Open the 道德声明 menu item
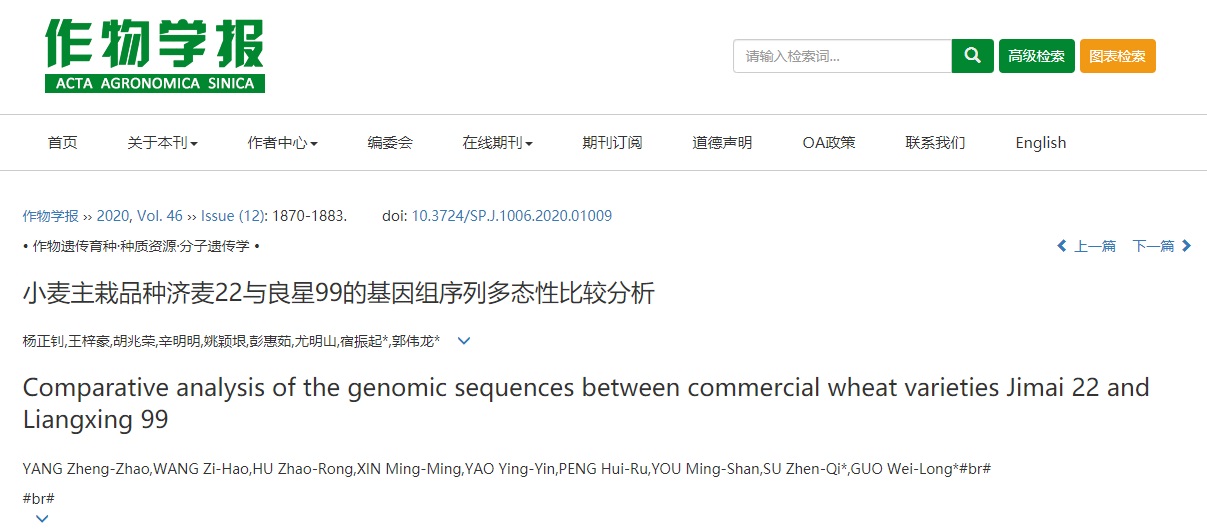The width and height of the screenshot is (1207, 530). pos(722,143)
